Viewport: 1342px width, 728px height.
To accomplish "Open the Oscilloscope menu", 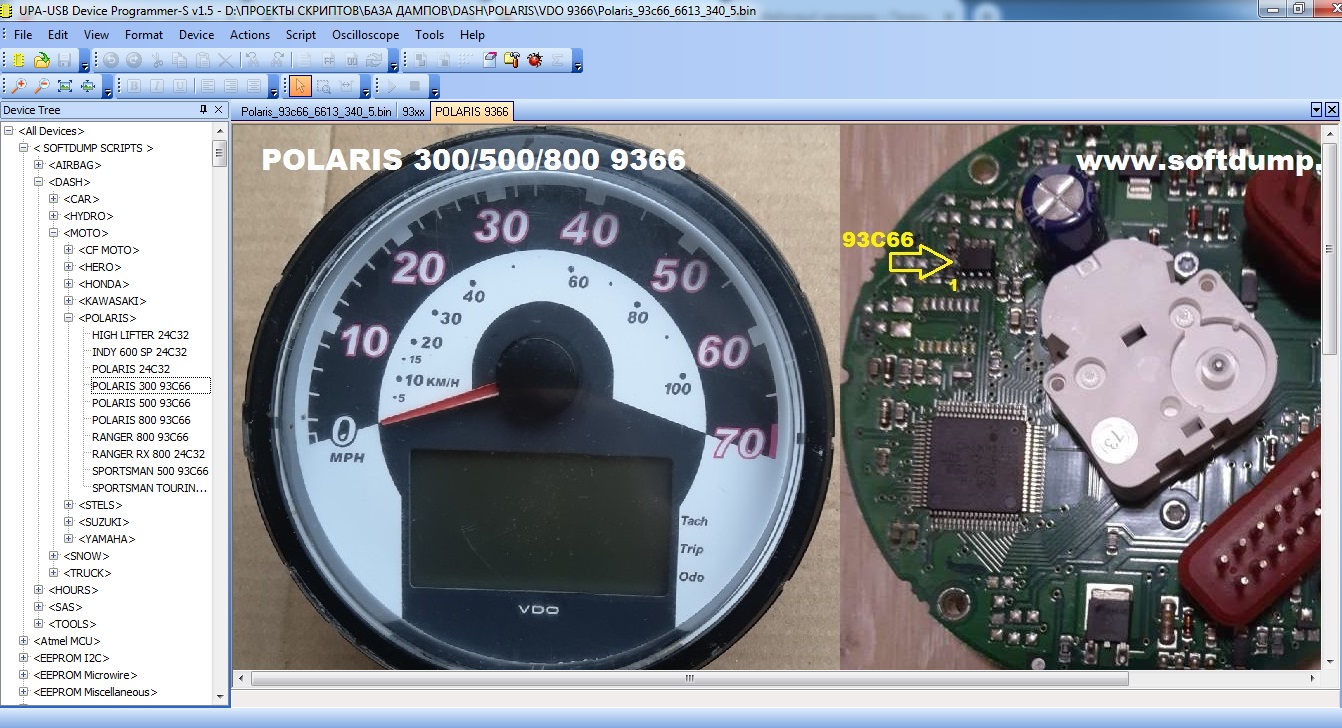I will click(365, 34).
